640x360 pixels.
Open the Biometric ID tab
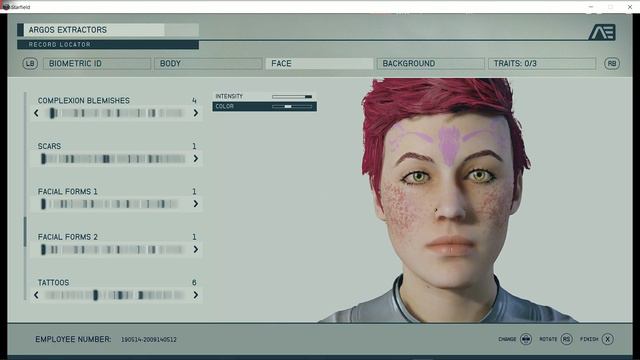click(97, 64)
